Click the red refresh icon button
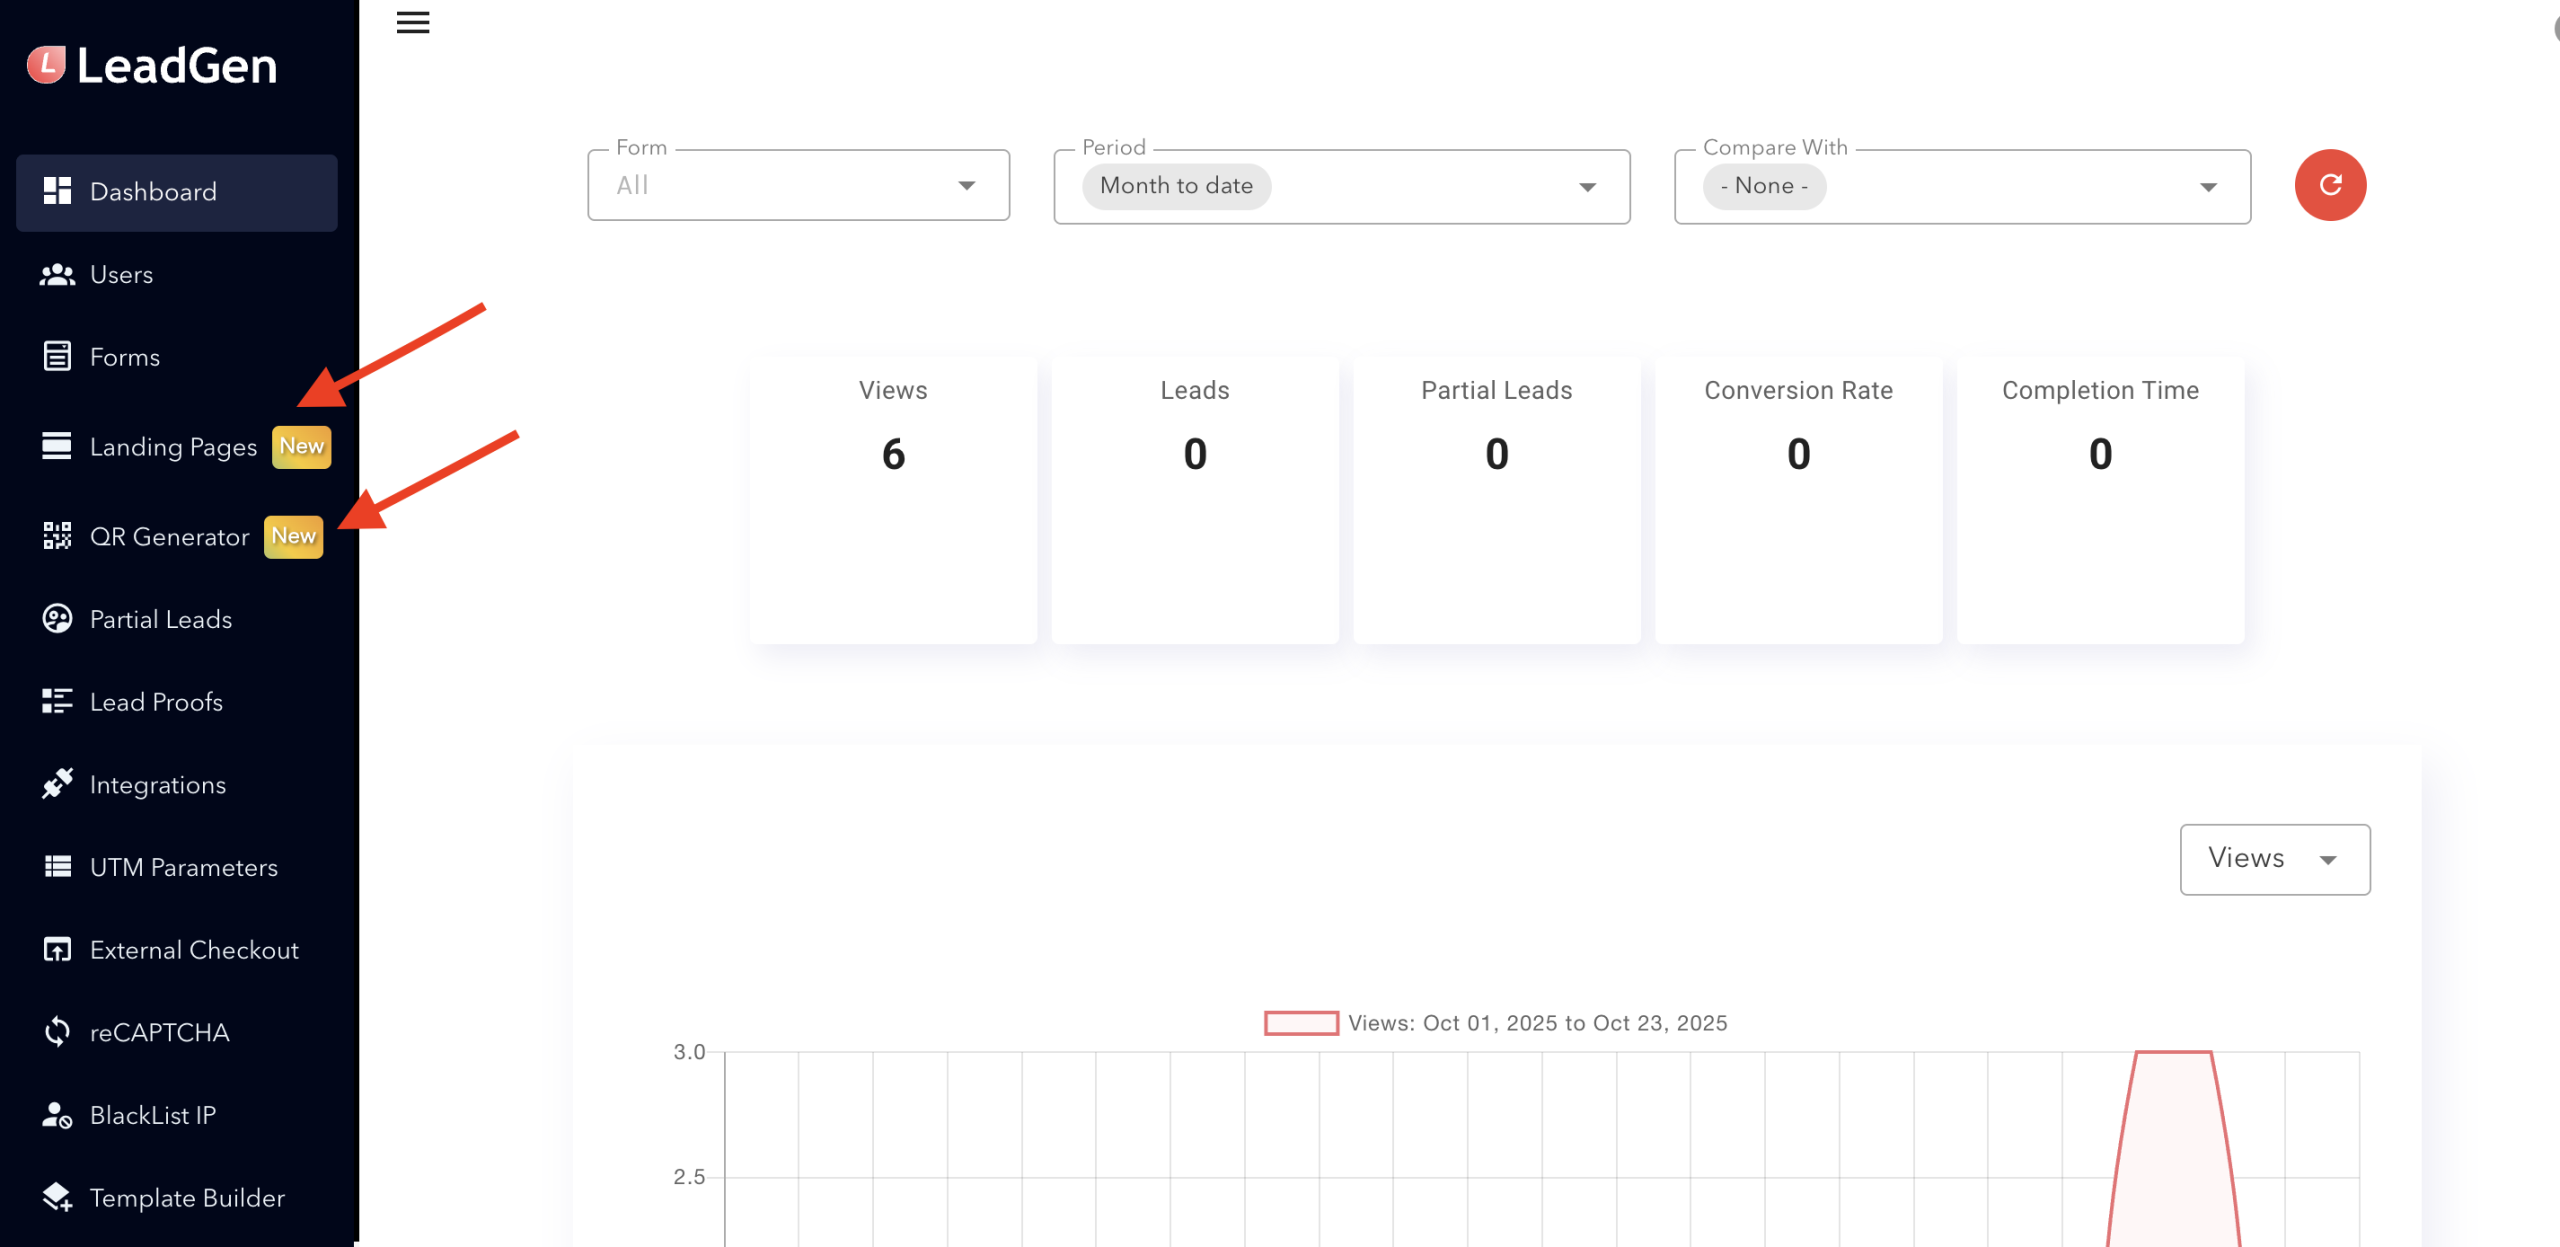This screenshot has width=2560, height=1247. (2329, 185)
